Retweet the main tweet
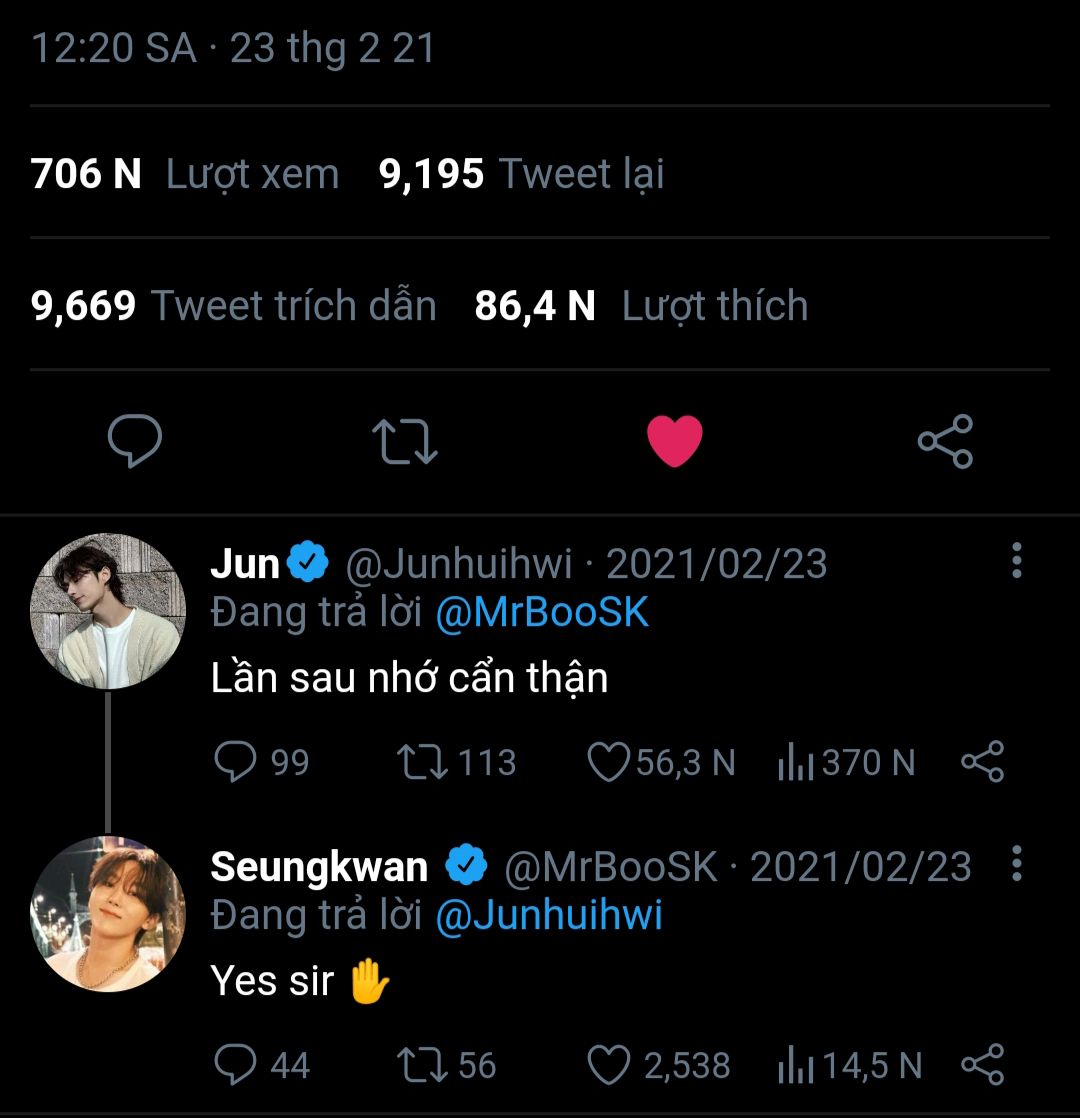Viewport: 1080px width, 1118px height. pyautogui.click(x=404, y=442)
